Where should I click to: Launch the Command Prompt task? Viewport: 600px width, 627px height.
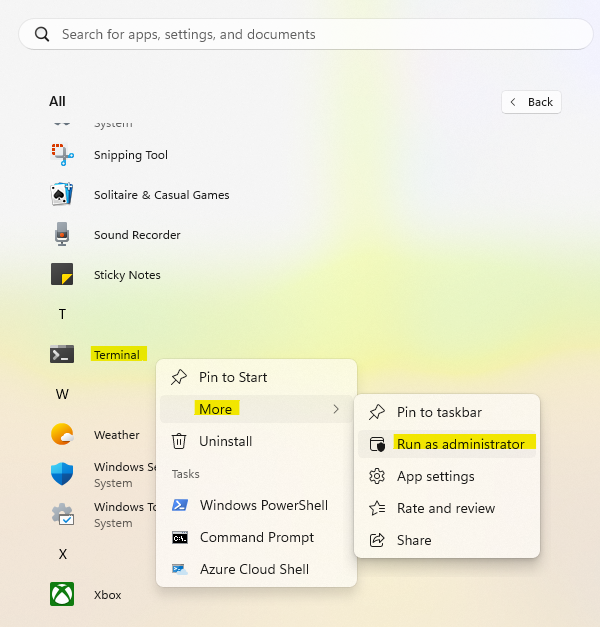point(256,537)
